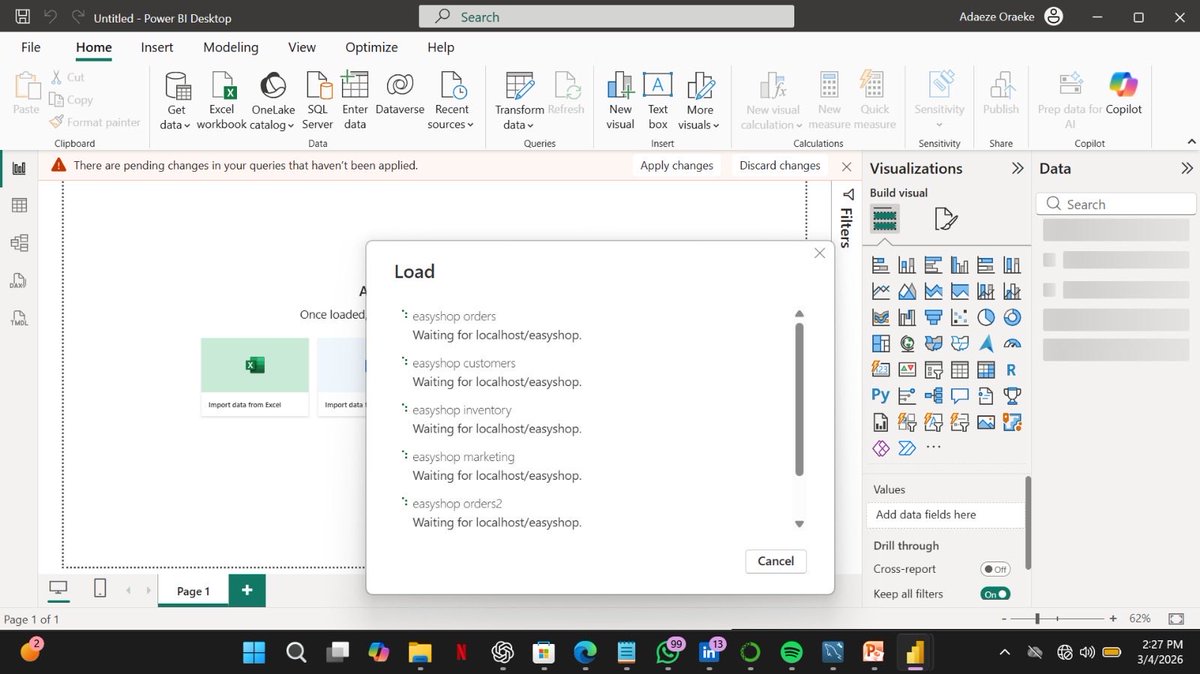
Task: Dismiss the pending changes warning bar
Action: coord(847,166)
